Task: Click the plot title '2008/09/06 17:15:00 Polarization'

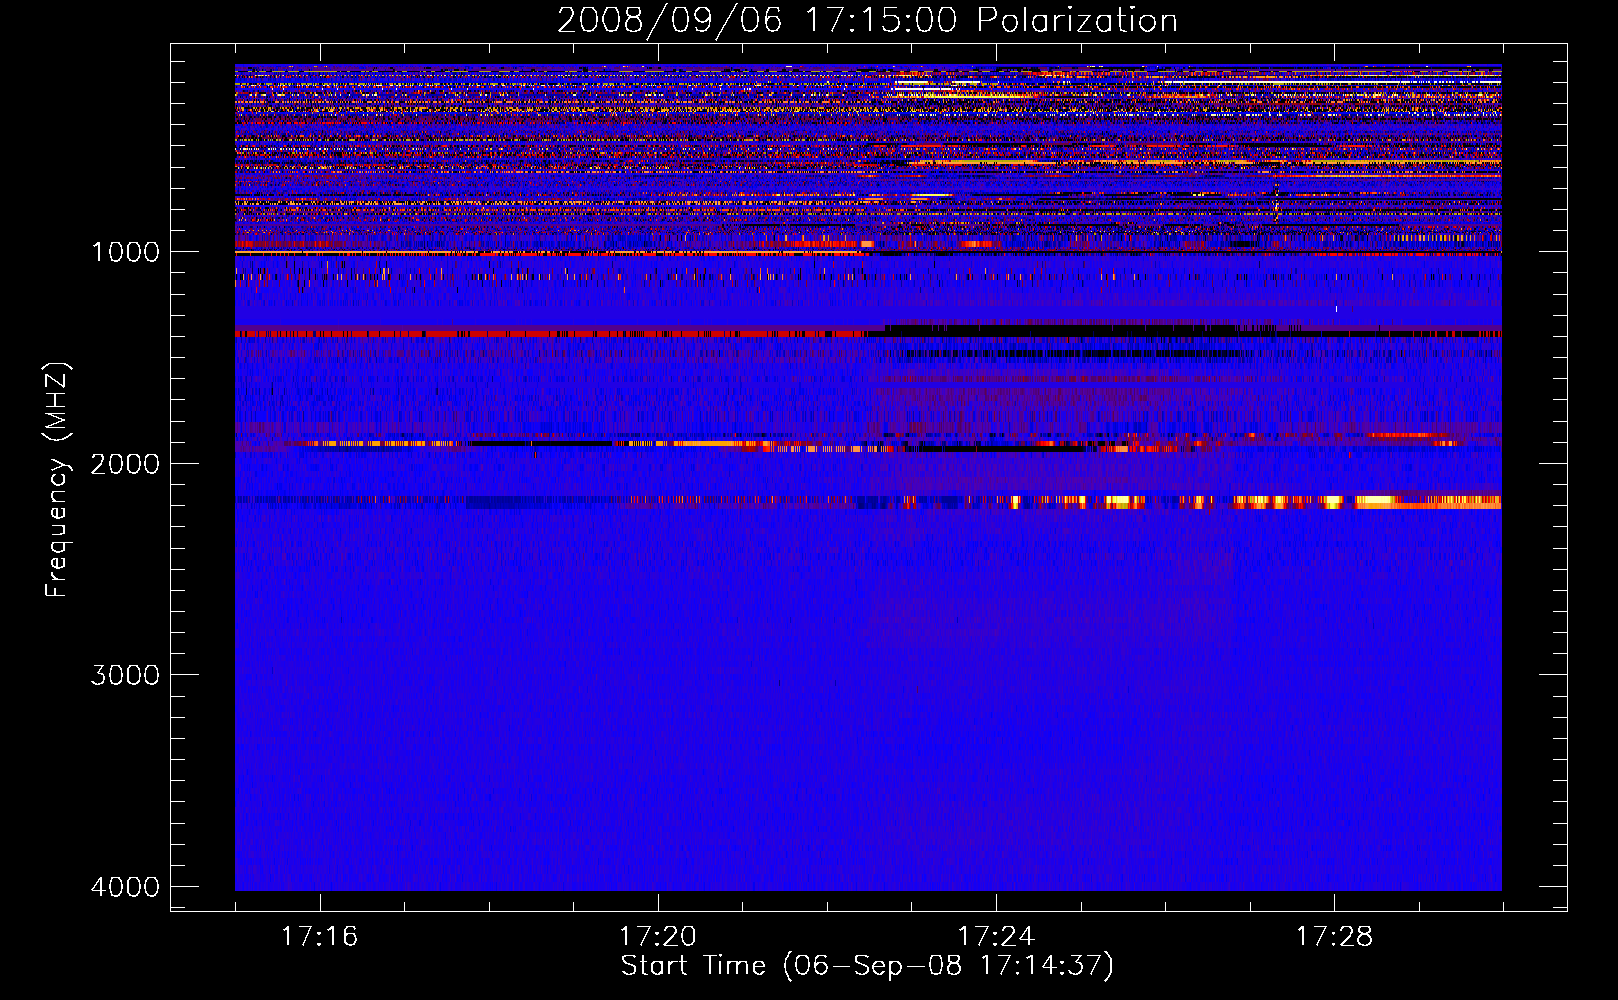Action: (x=867, y=20)
